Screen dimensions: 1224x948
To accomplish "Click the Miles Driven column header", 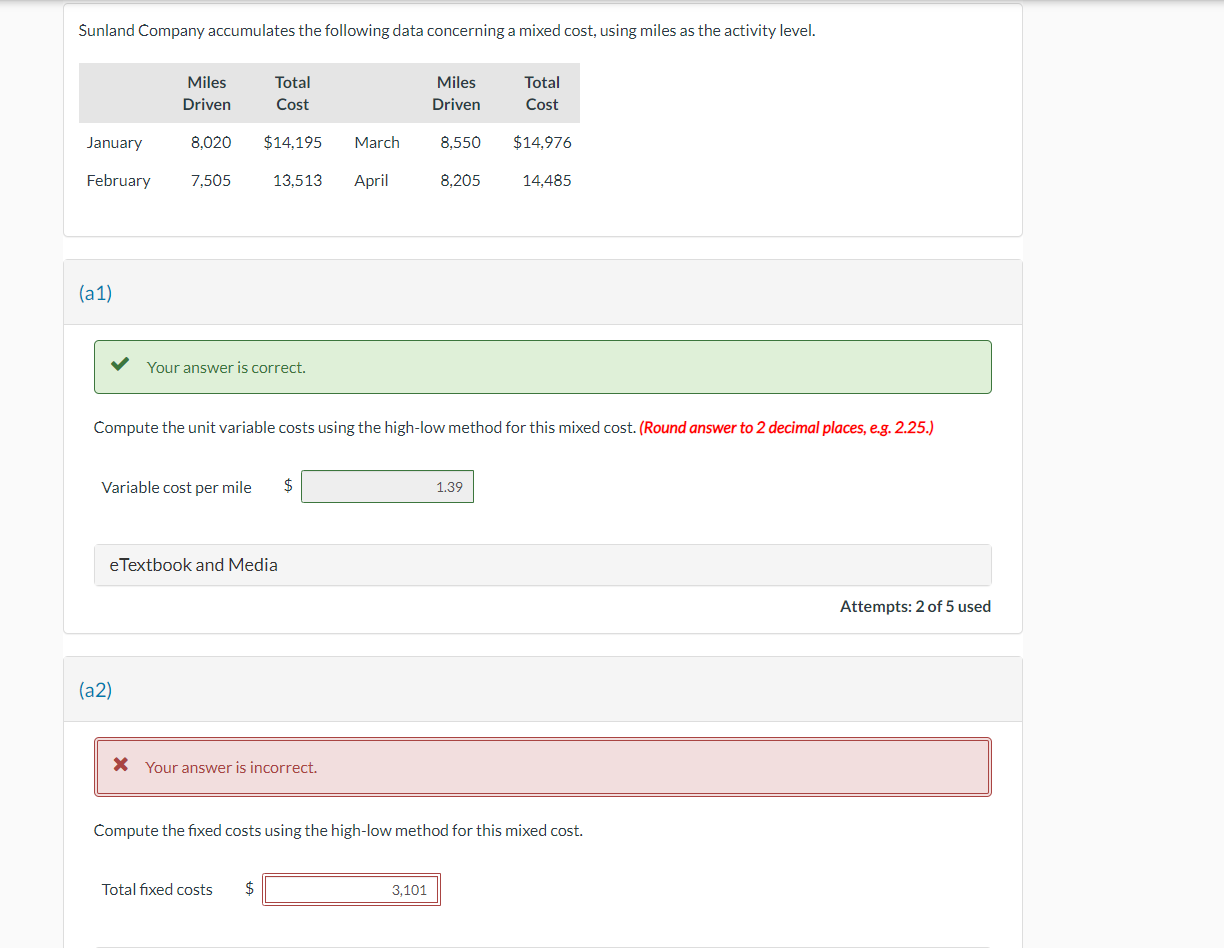I will [206, 93].
